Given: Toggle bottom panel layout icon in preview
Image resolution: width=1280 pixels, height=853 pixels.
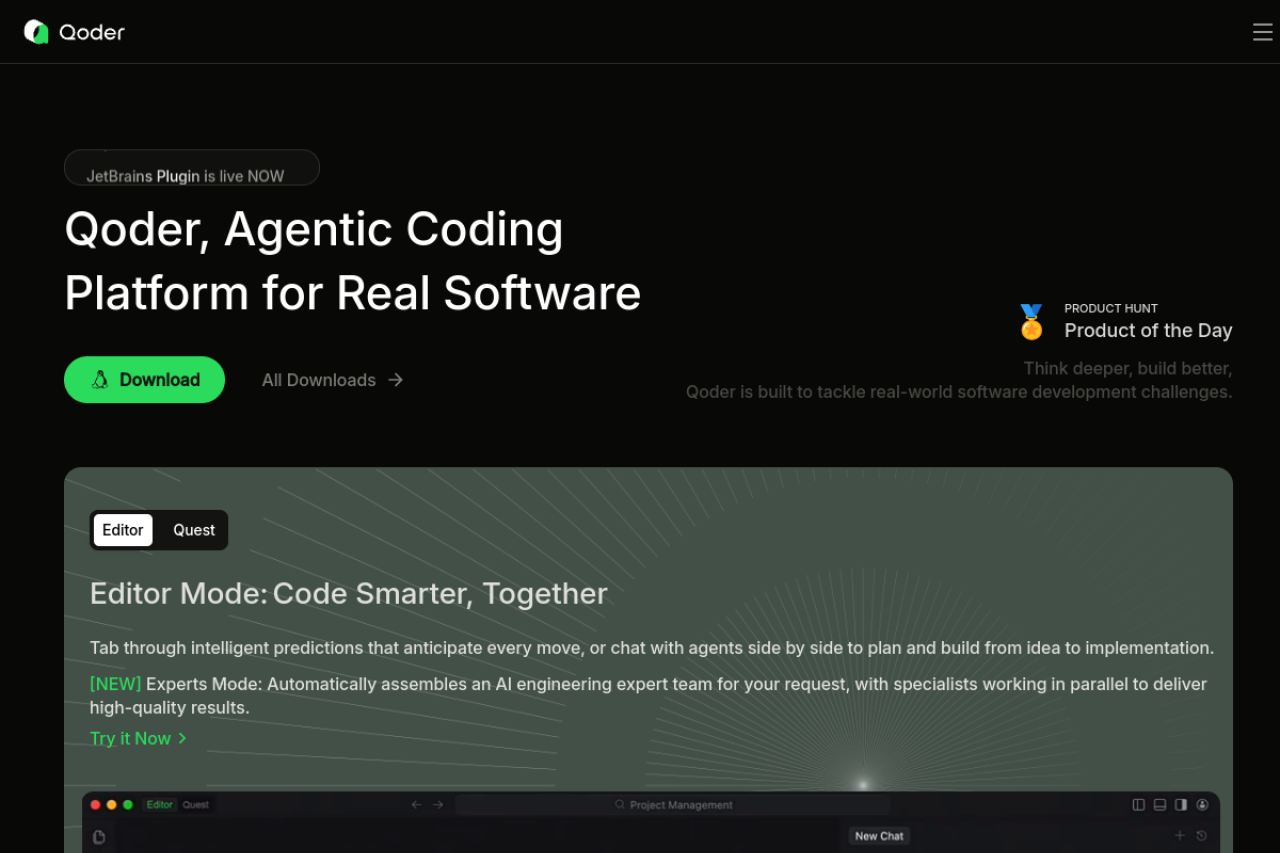Looking at the screenshot, I should (1160, 805).
